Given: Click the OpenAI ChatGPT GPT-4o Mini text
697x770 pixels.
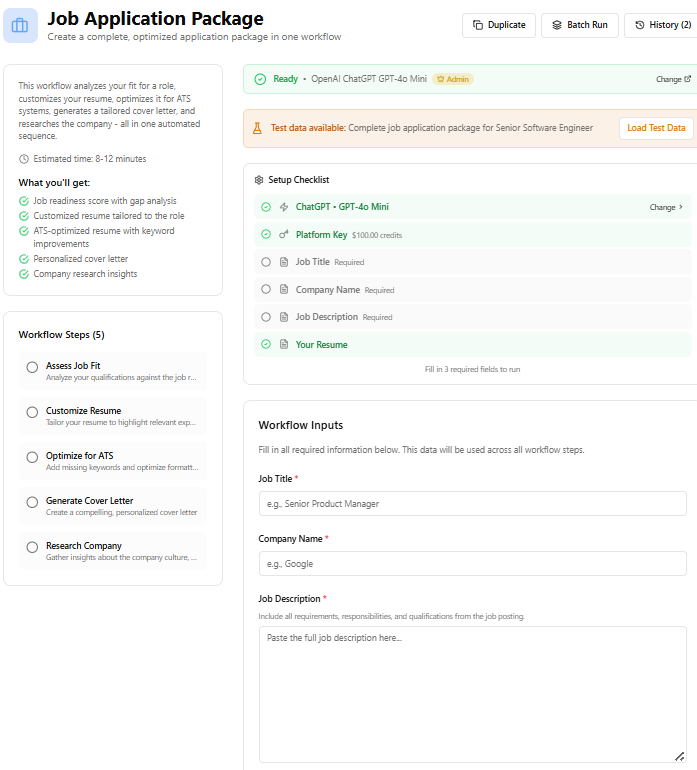Looking at the screenshot, I should click(x=369, y=79).
